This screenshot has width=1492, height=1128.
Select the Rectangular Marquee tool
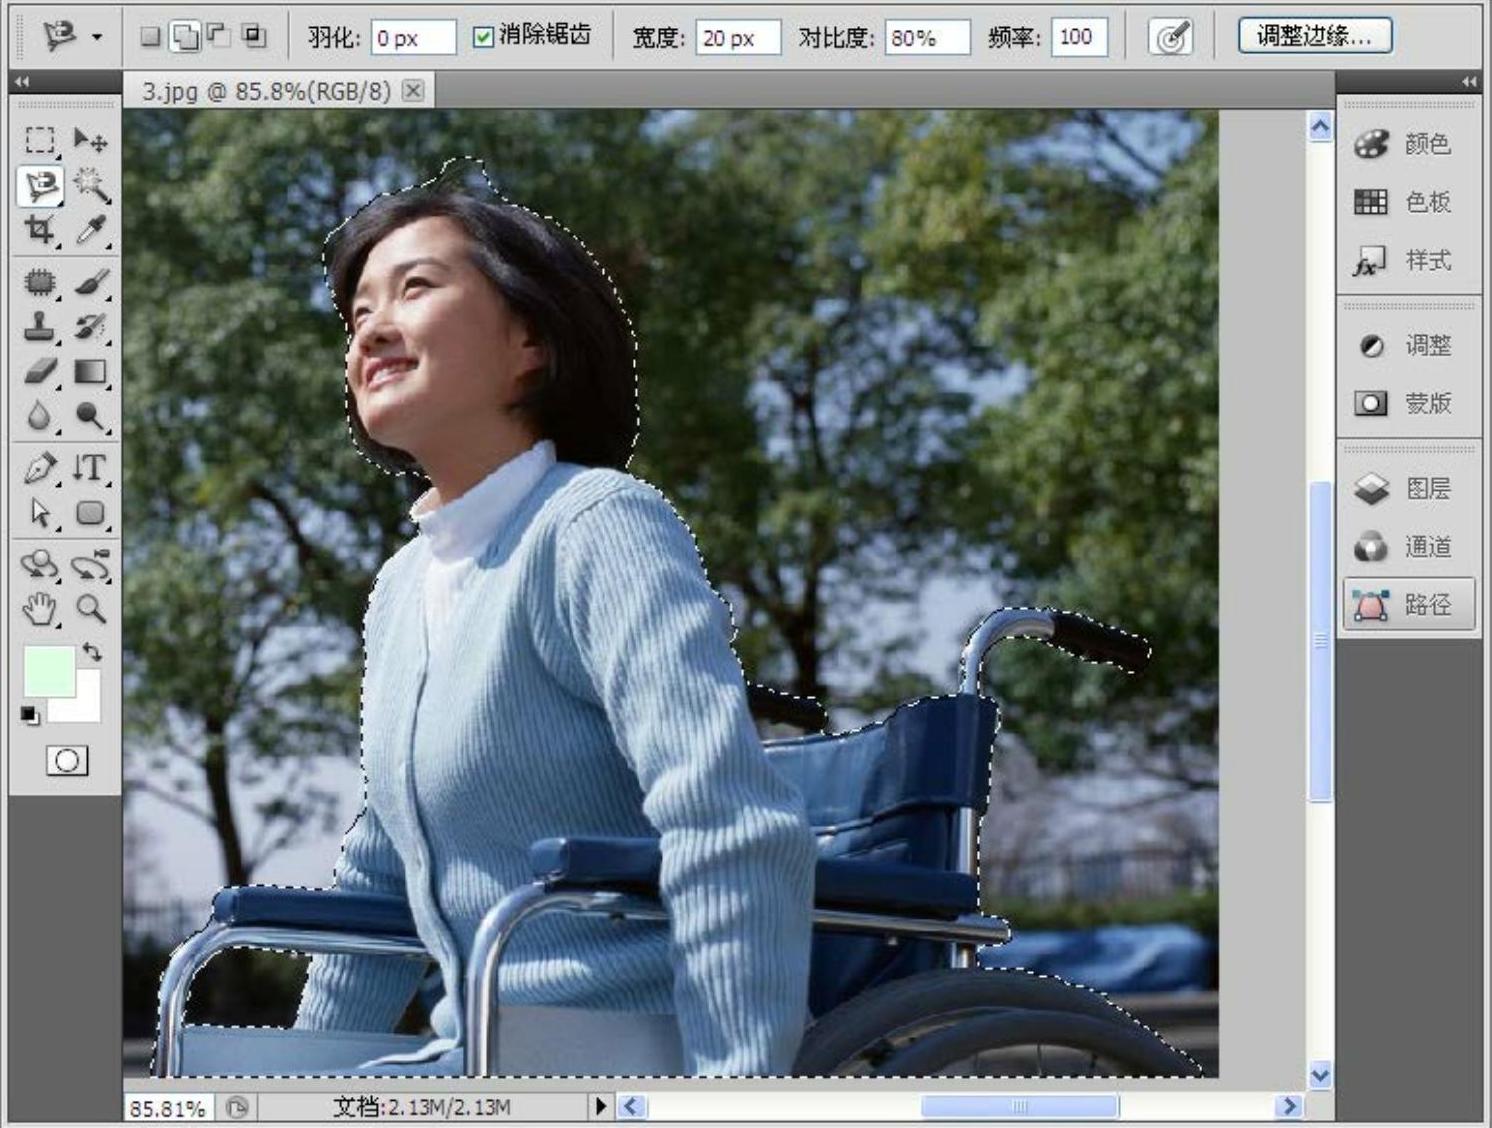pos(39,140)
